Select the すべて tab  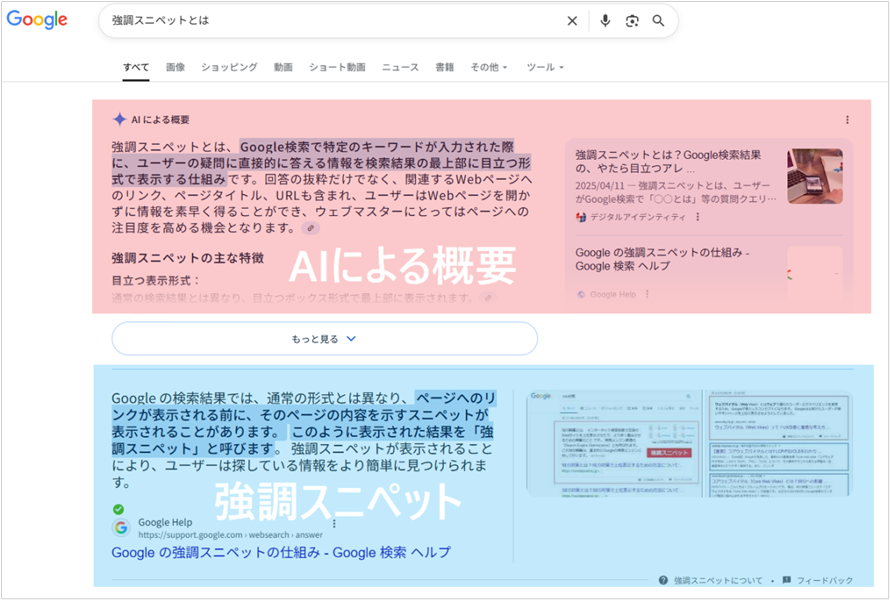pos(136,67)
